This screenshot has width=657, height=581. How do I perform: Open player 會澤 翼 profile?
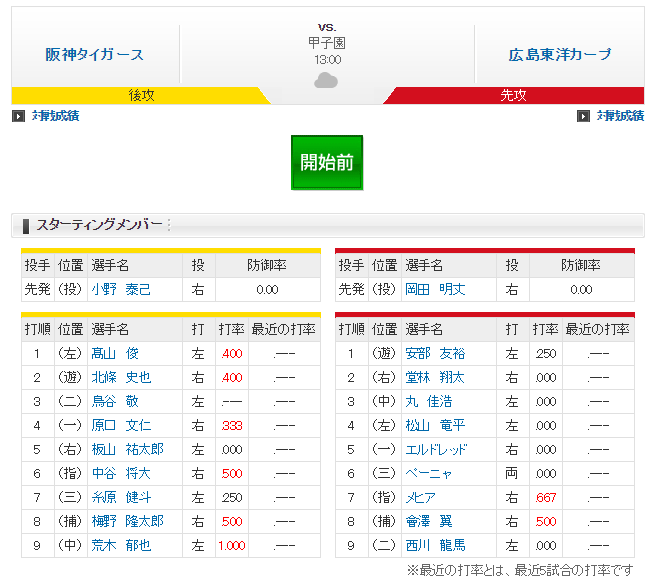429,521
